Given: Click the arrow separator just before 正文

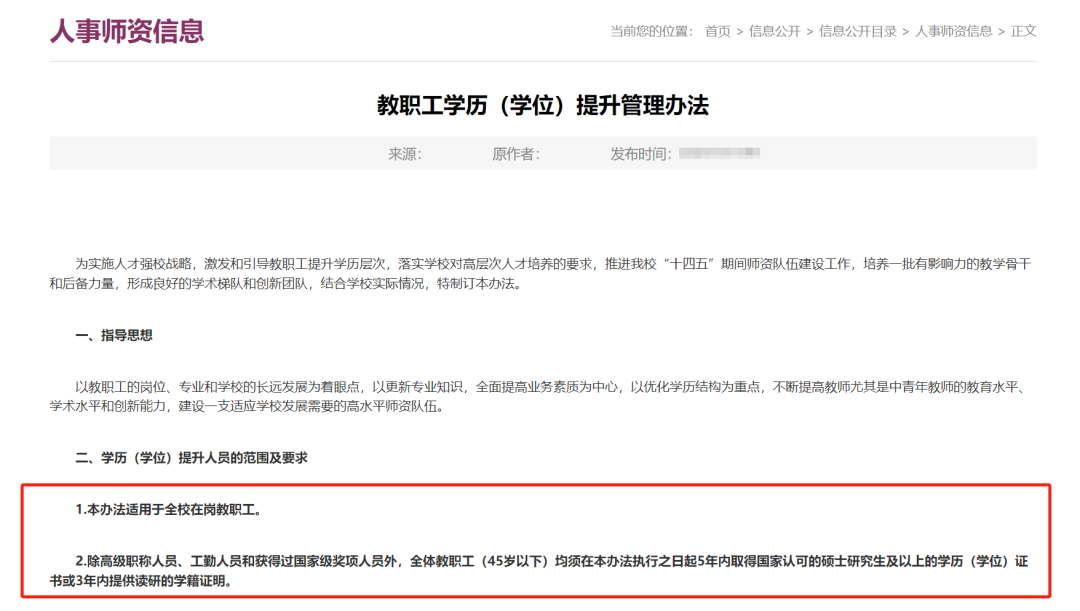Looking at the screenshot, I should (x=1001, y=31).
